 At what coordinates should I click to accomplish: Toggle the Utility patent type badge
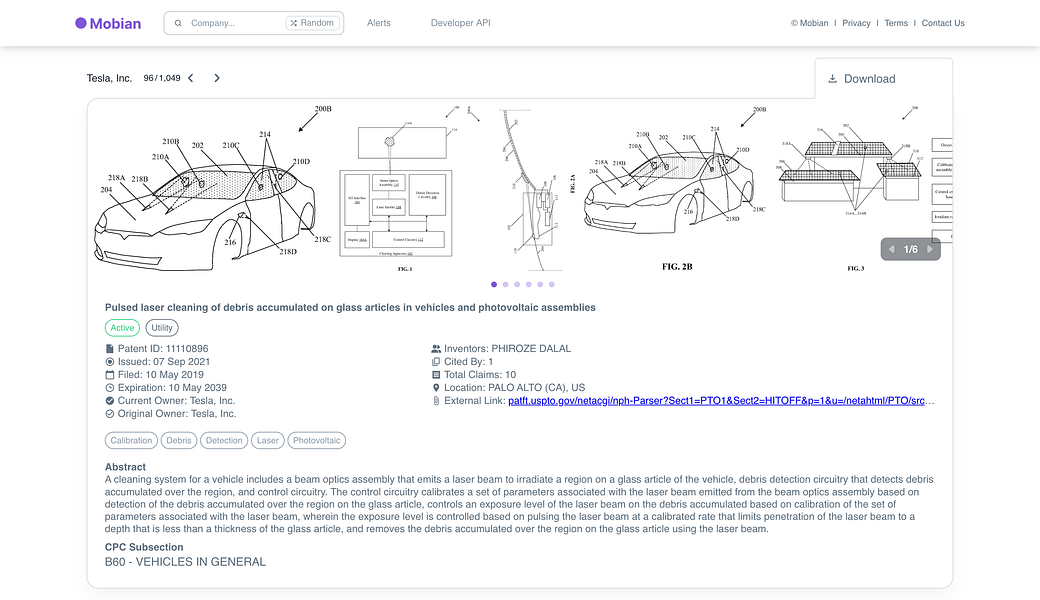(161, 327)
